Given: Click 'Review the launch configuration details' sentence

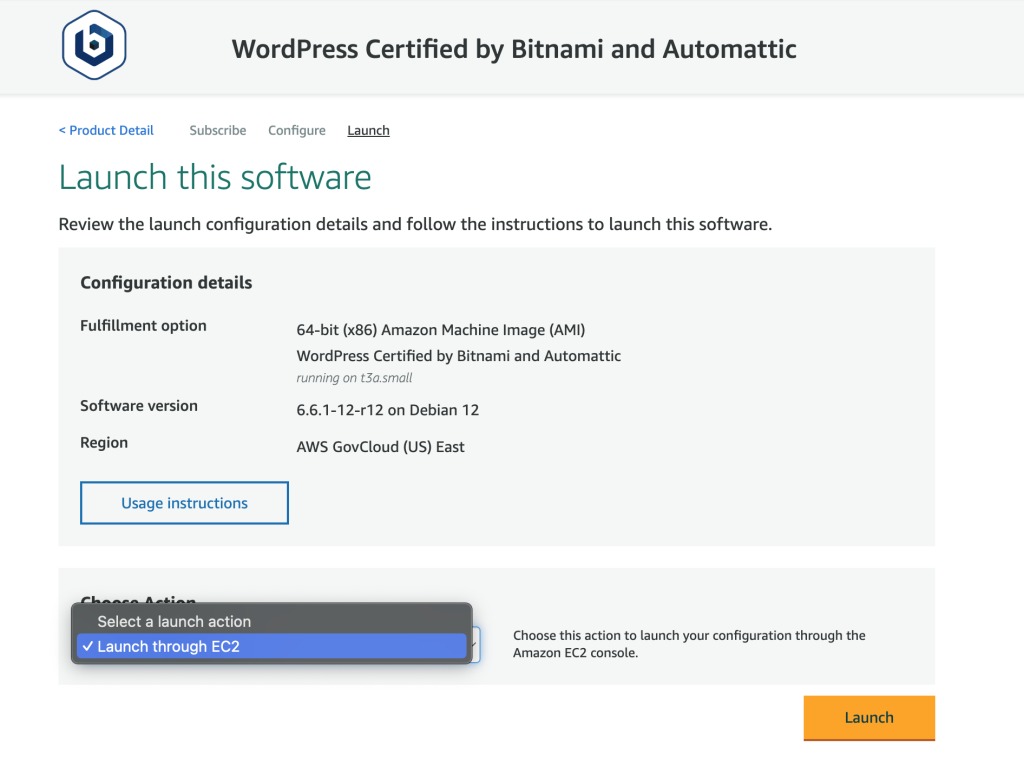Looking at the screenshot, I should [415, 224].
